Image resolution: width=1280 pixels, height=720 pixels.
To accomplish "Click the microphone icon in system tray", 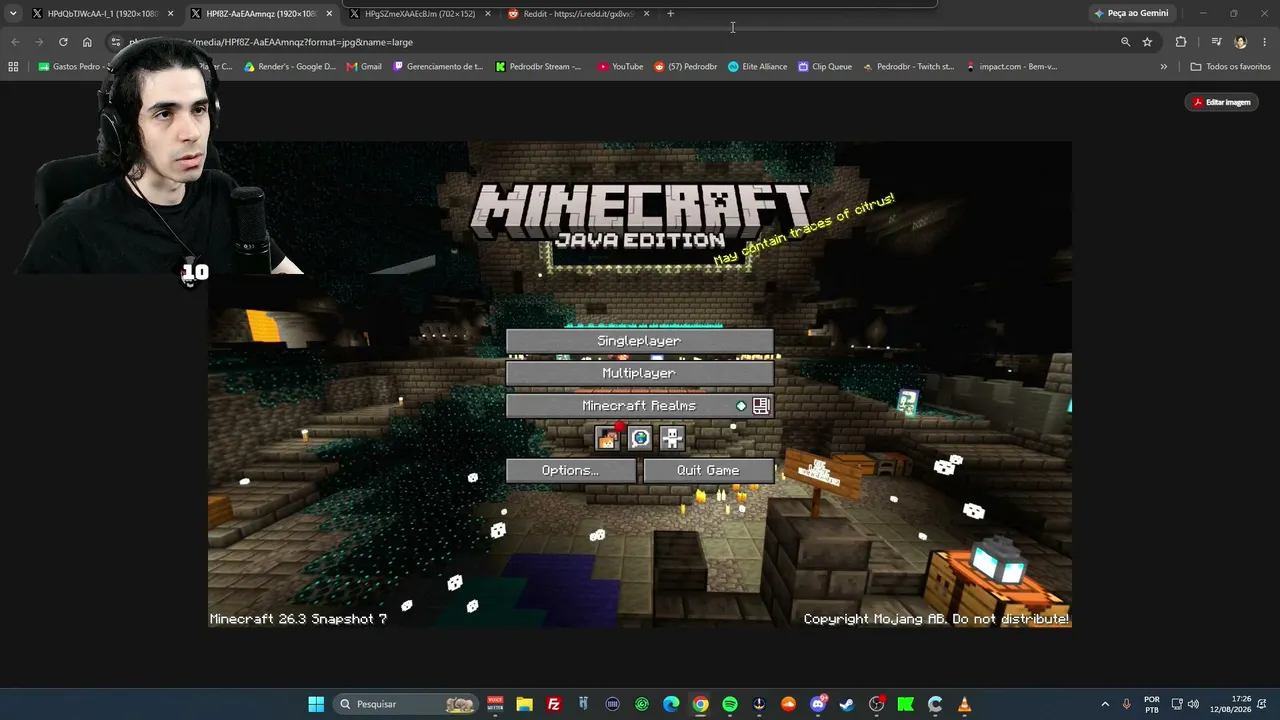I will click(1127, 704).
